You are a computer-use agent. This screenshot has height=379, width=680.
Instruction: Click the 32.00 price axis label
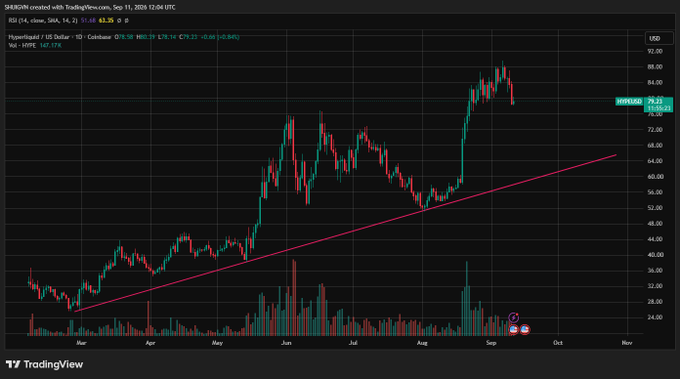[655, 286]
